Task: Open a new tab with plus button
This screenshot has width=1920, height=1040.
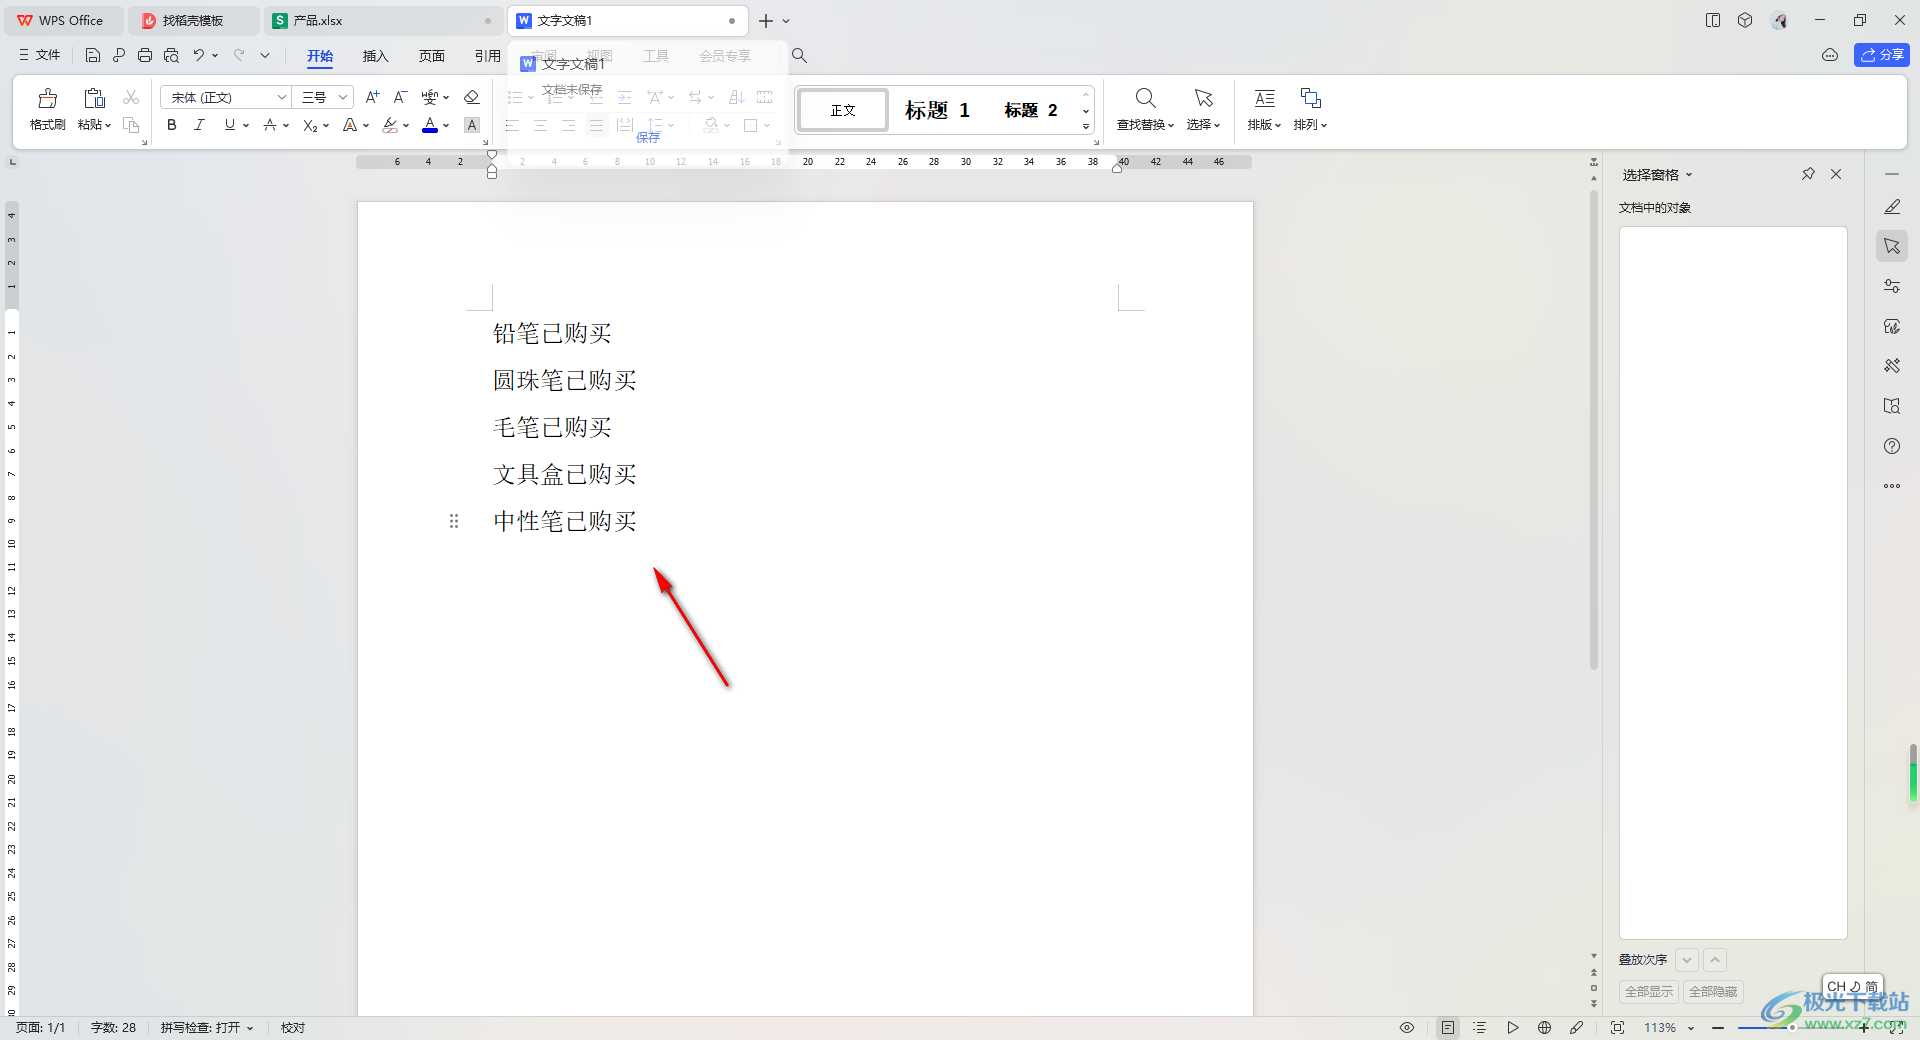Action: pos(766,21)
